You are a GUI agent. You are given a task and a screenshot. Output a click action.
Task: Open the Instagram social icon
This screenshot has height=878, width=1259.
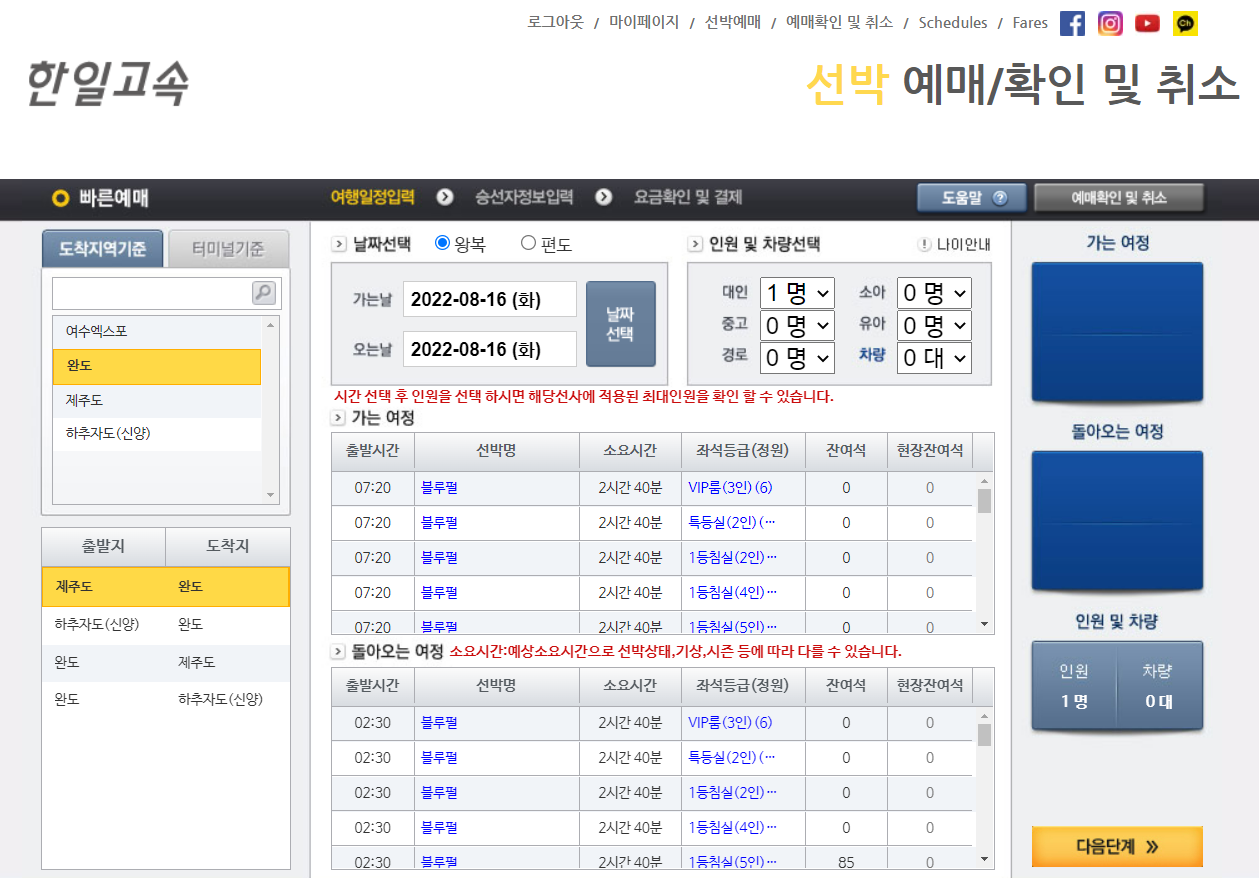click(1110, 23)
